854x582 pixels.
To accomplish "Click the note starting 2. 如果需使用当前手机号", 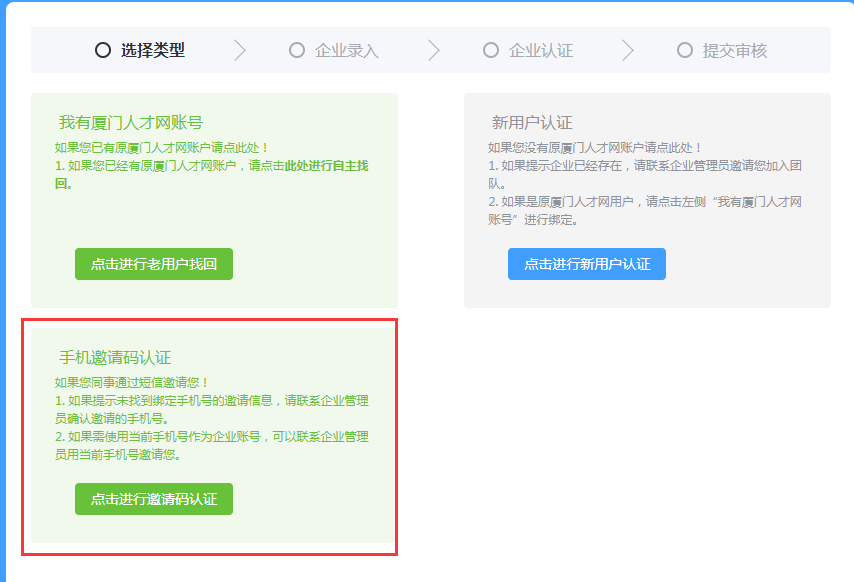I will (x=211, y=445).
